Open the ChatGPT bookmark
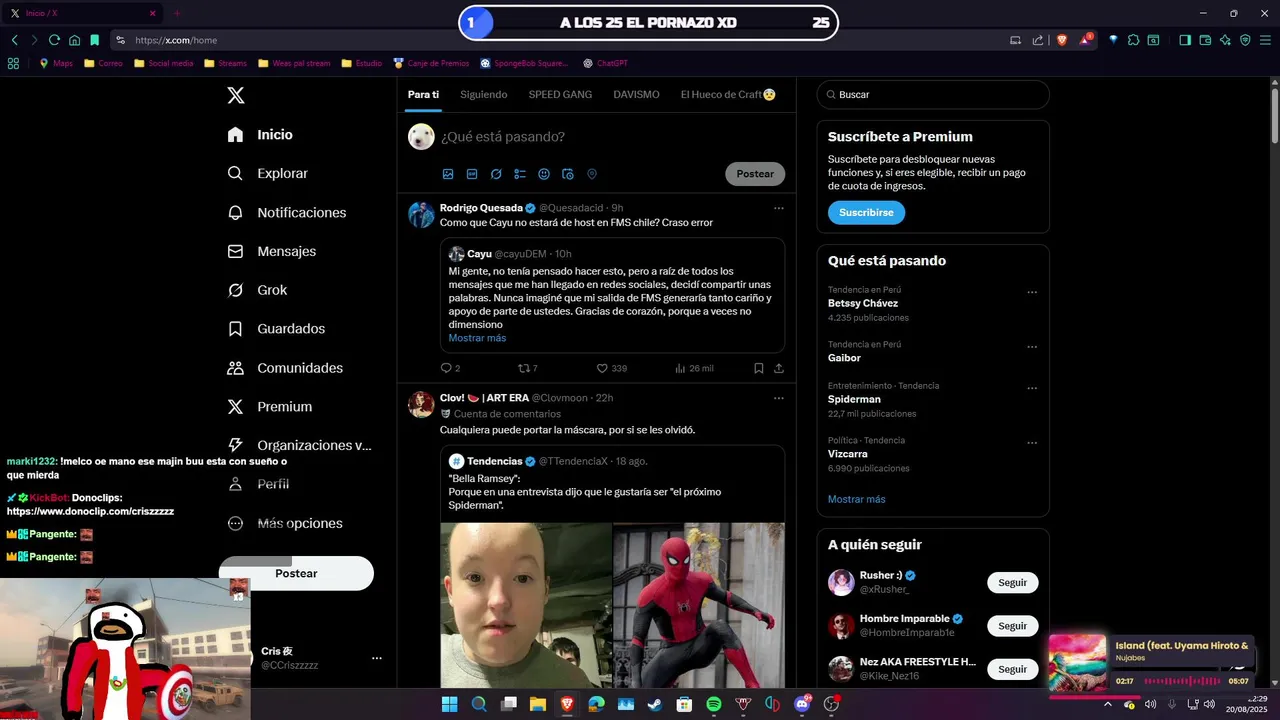This screenshot has width=1280, height=720. (605, 63)
